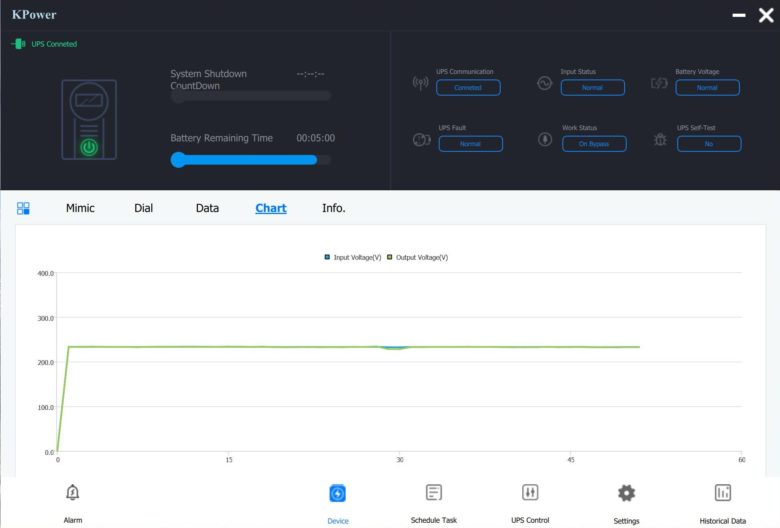Image resolution: width=780 pixels, height=528 pixels.
Task: Toggle Input Voltage(V) legend series
Action: [353, 257]
